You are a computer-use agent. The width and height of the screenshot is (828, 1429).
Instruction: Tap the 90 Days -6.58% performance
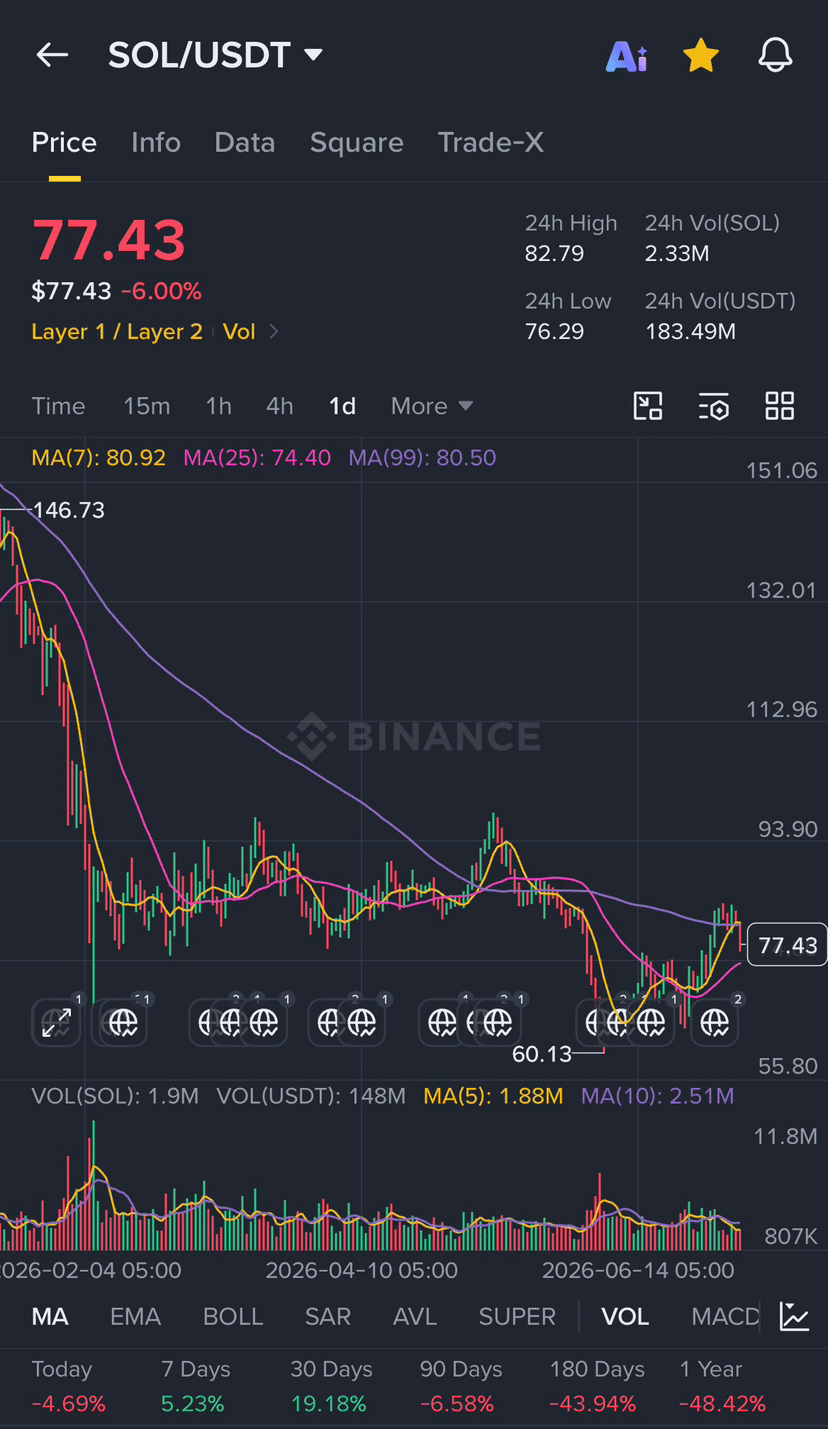click(x=461, y=1386)
